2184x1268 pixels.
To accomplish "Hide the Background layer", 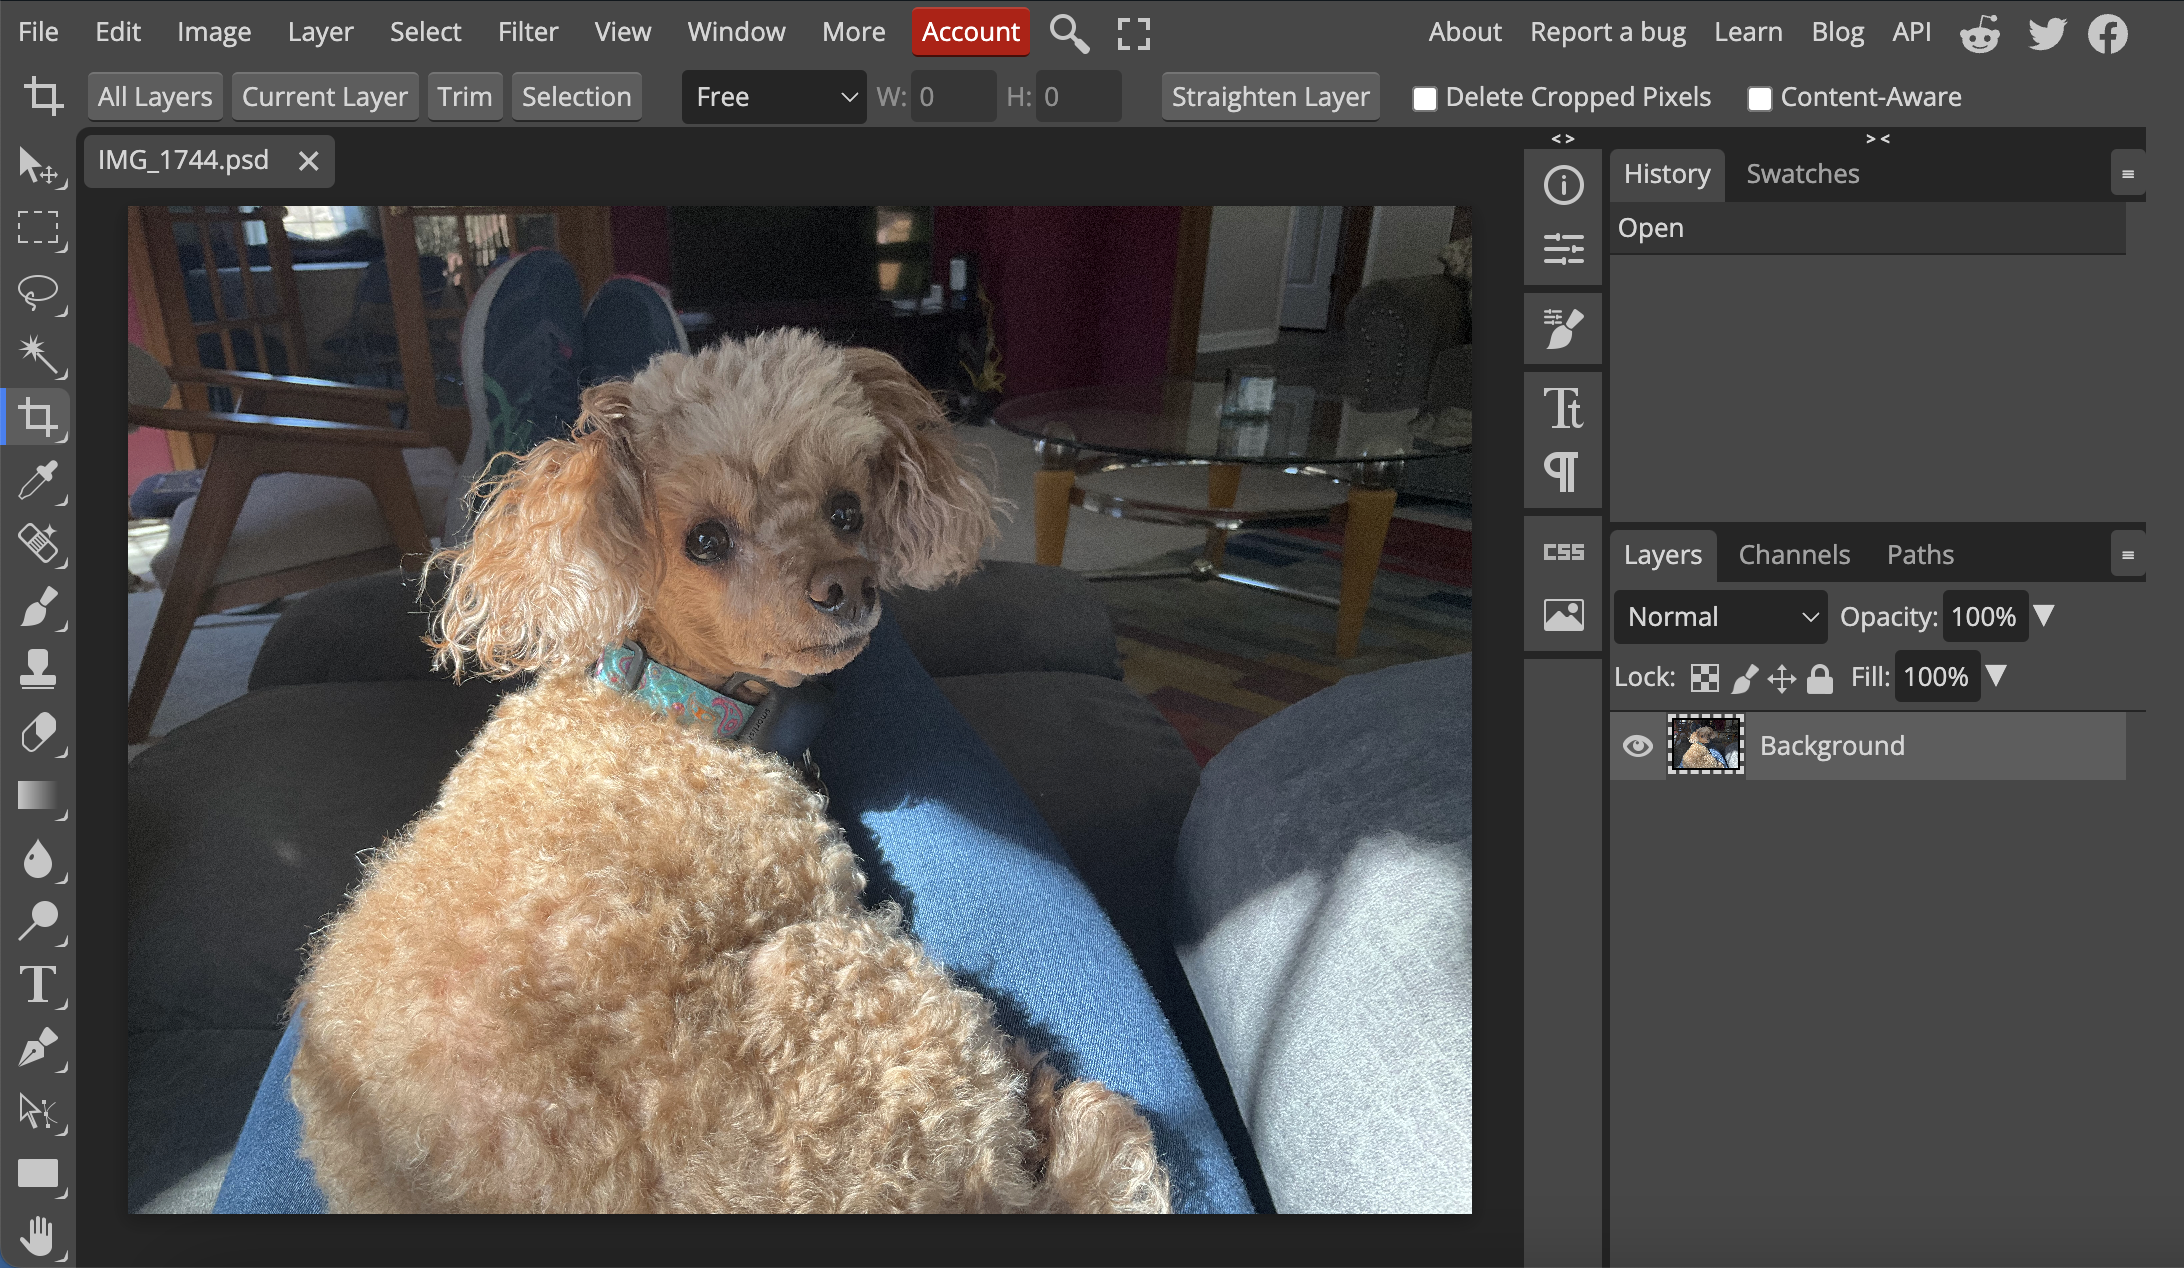I will coord(1635,746).
